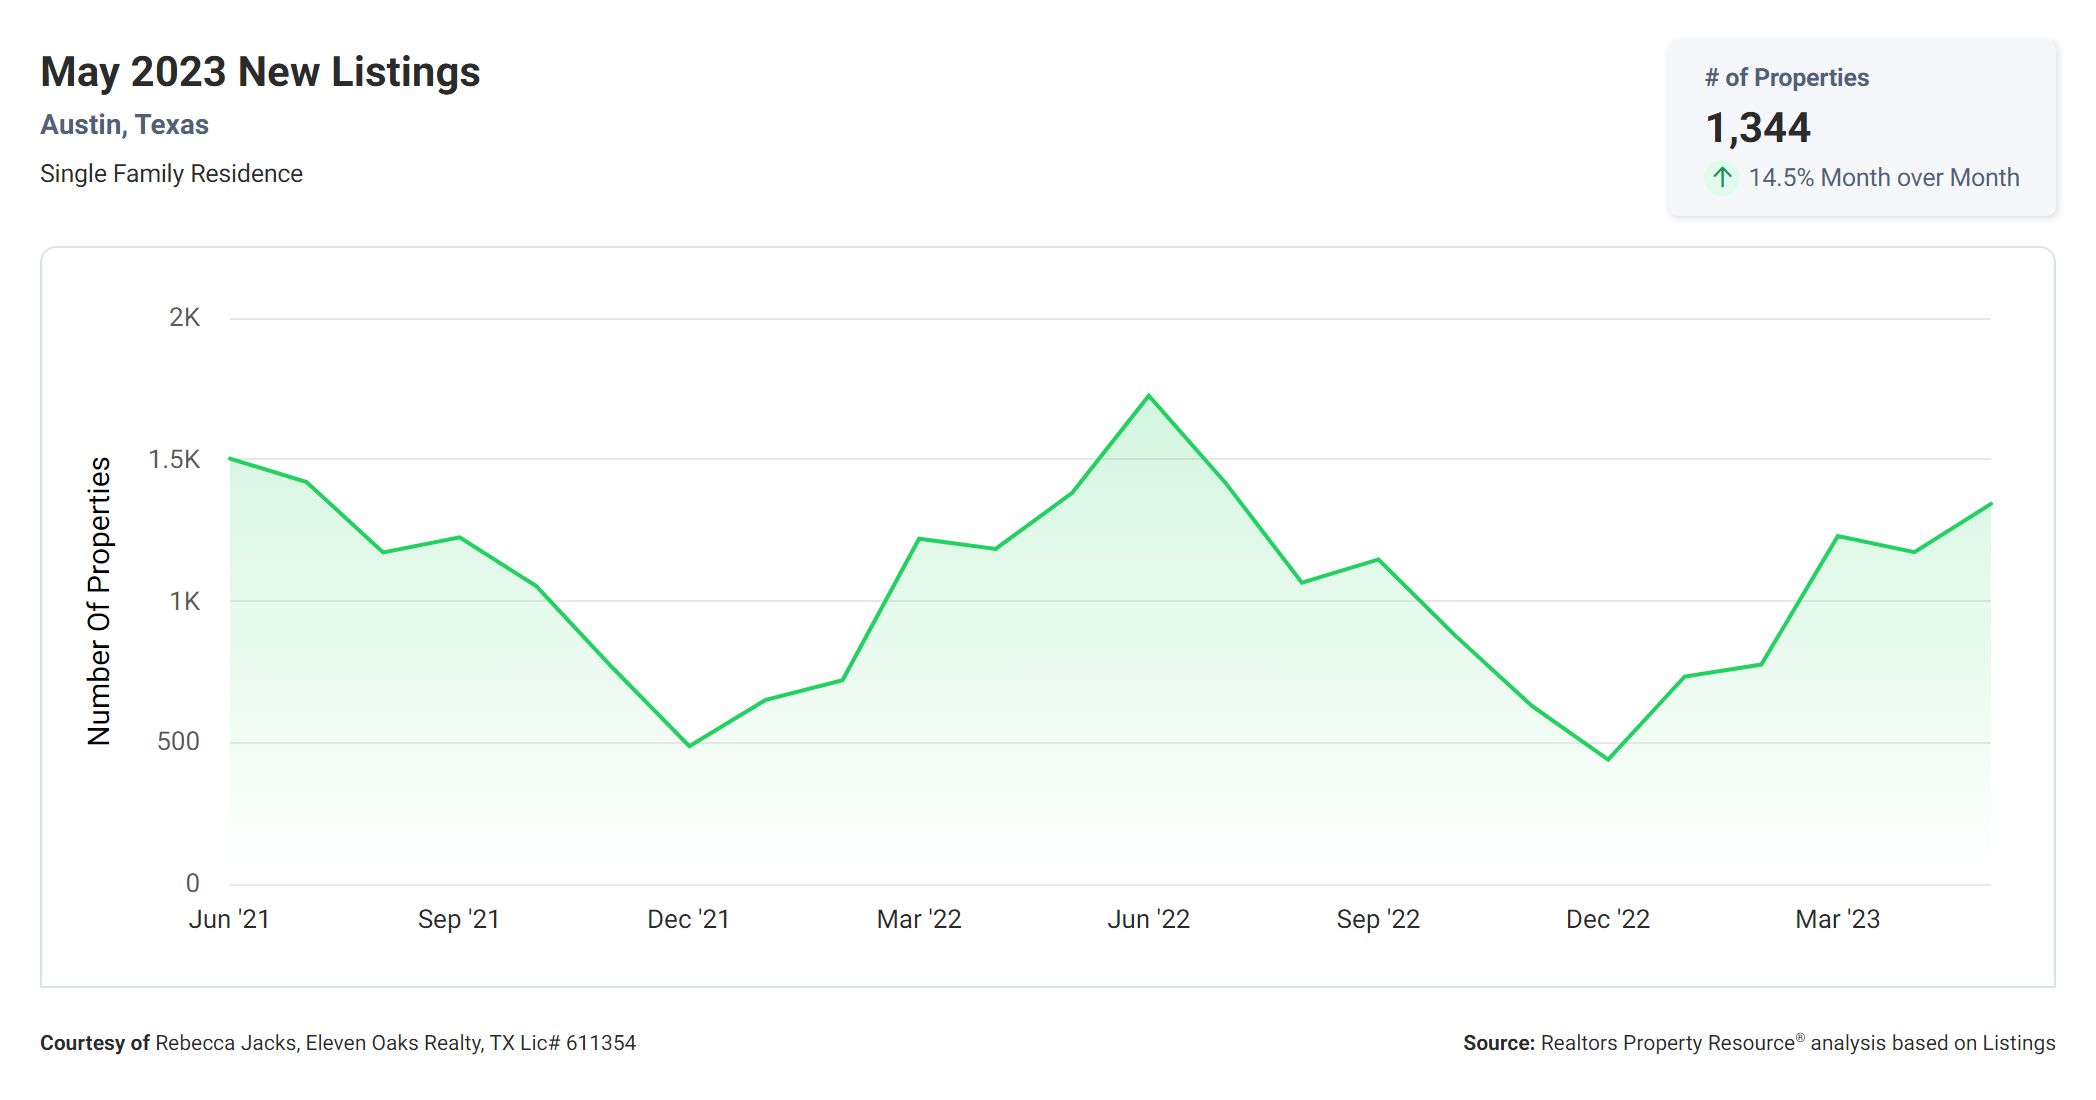Click the Sep '21 x-axis label
Screen dimensions: 2096x1100
458,919
